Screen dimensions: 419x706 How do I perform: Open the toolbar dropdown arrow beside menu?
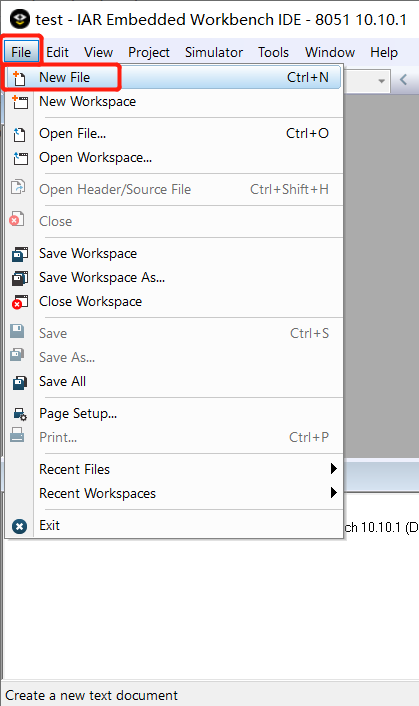pos(382,81)
